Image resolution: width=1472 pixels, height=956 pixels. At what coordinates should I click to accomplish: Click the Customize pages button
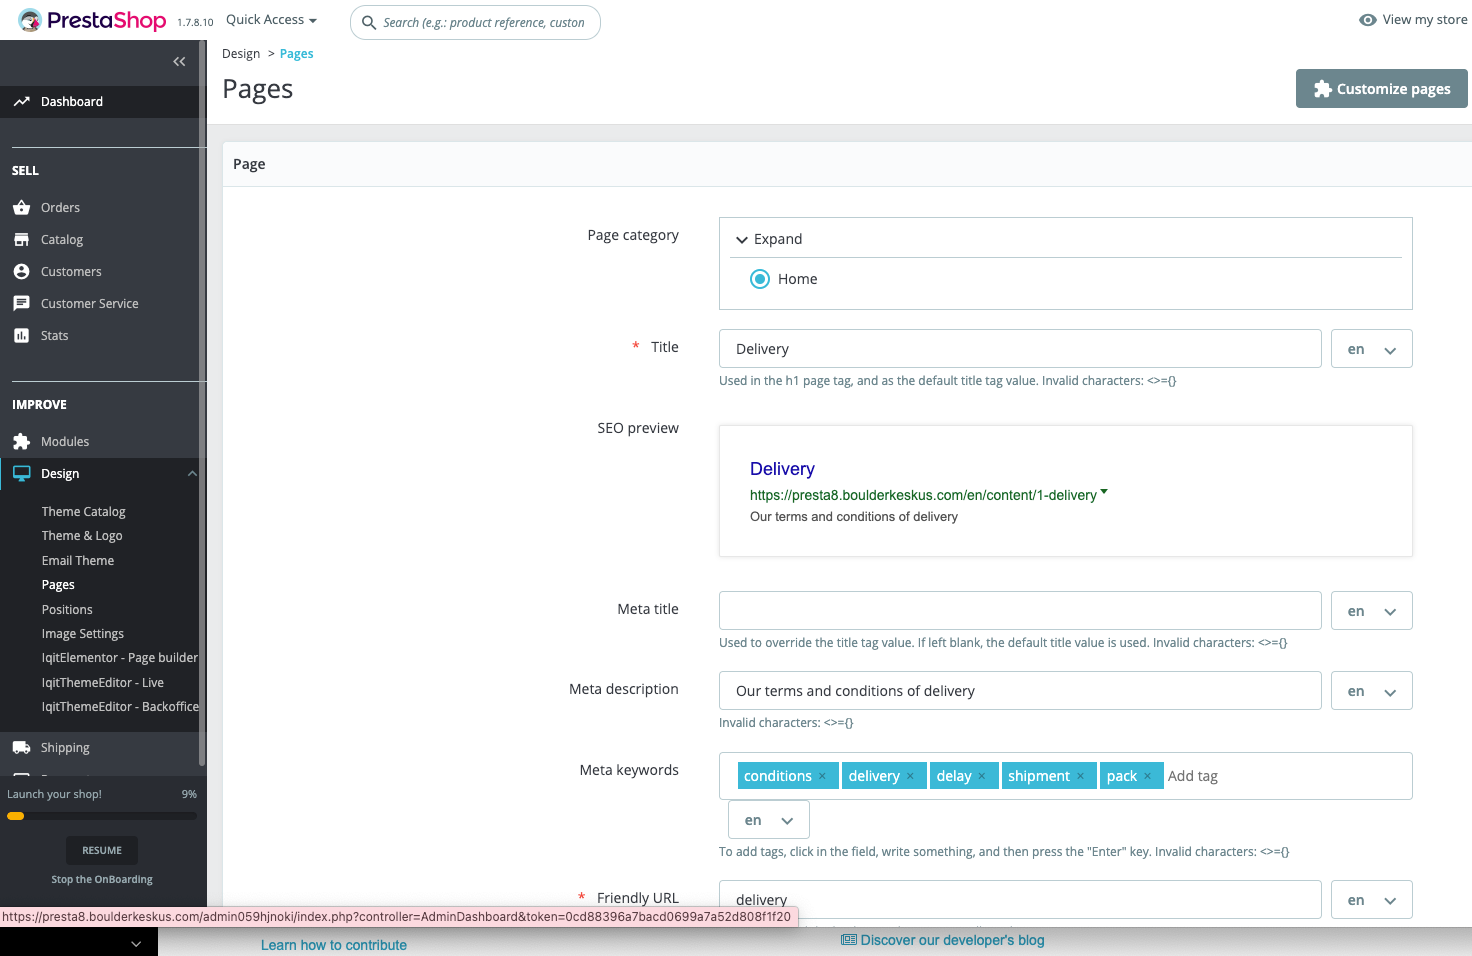coord(1382,88)
